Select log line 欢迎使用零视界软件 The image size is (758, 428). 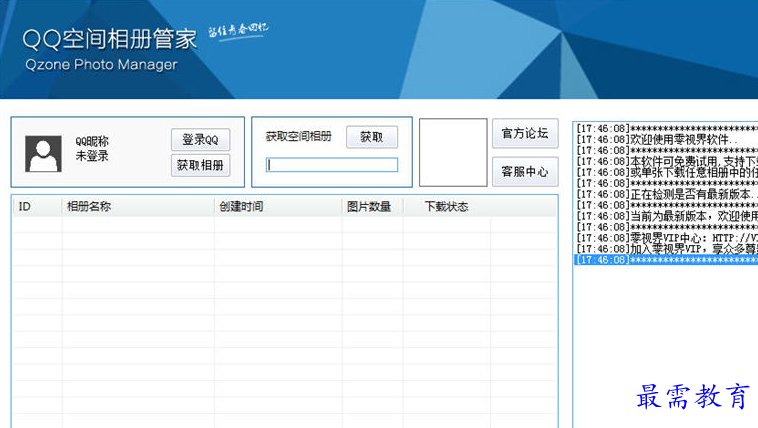point(666,139)
